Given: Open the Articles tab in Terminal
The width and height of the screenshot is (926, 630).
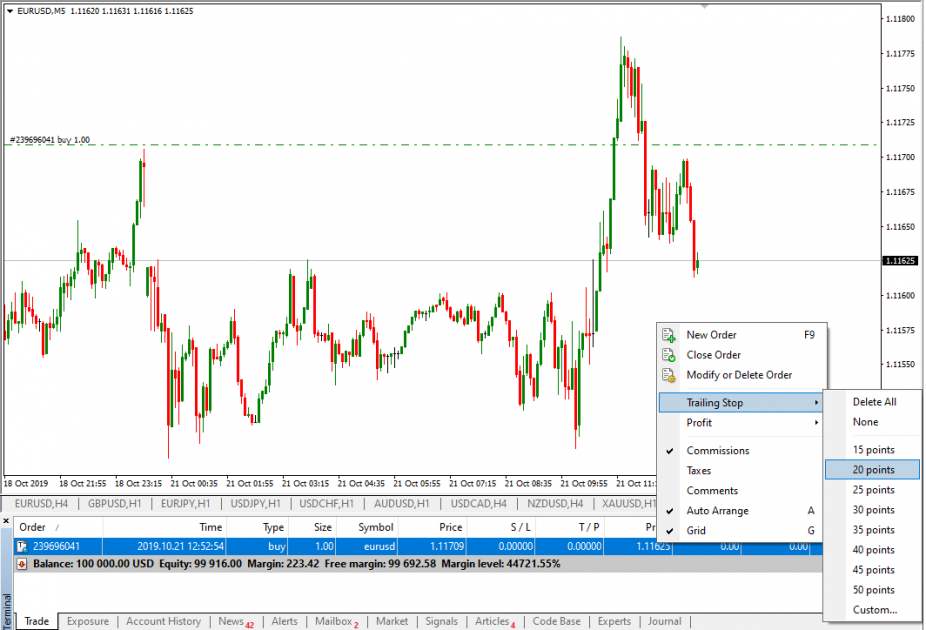Looking at the screenshot, I should [x=494, y=622].
